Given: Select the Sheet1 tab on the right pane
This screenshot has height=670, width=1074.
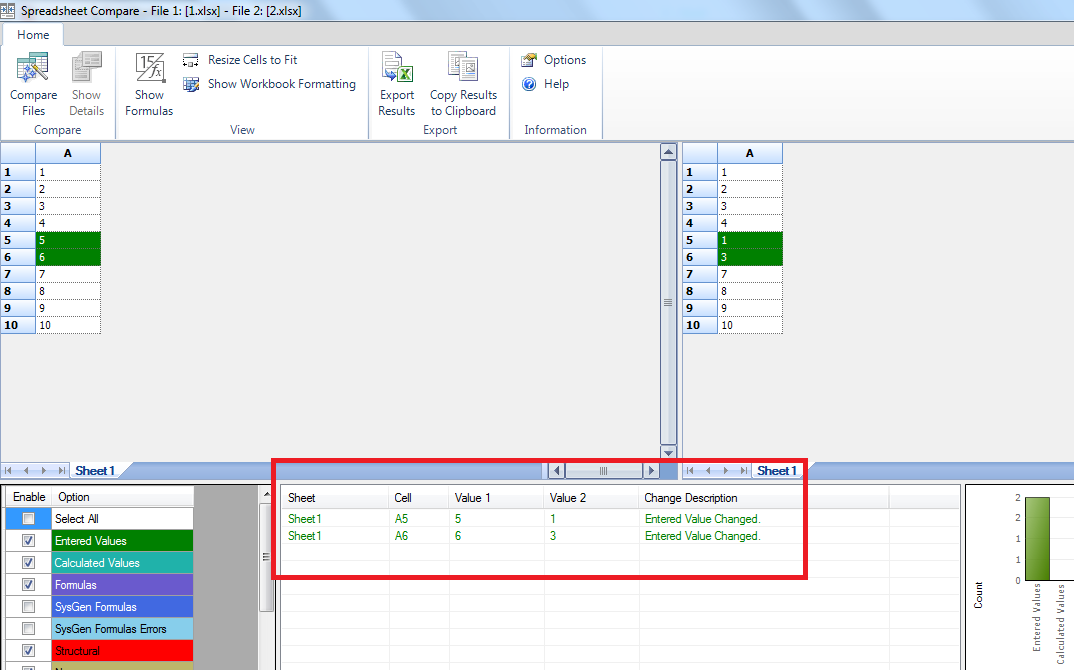Looking at the screenshot, I should coord(777,470).
